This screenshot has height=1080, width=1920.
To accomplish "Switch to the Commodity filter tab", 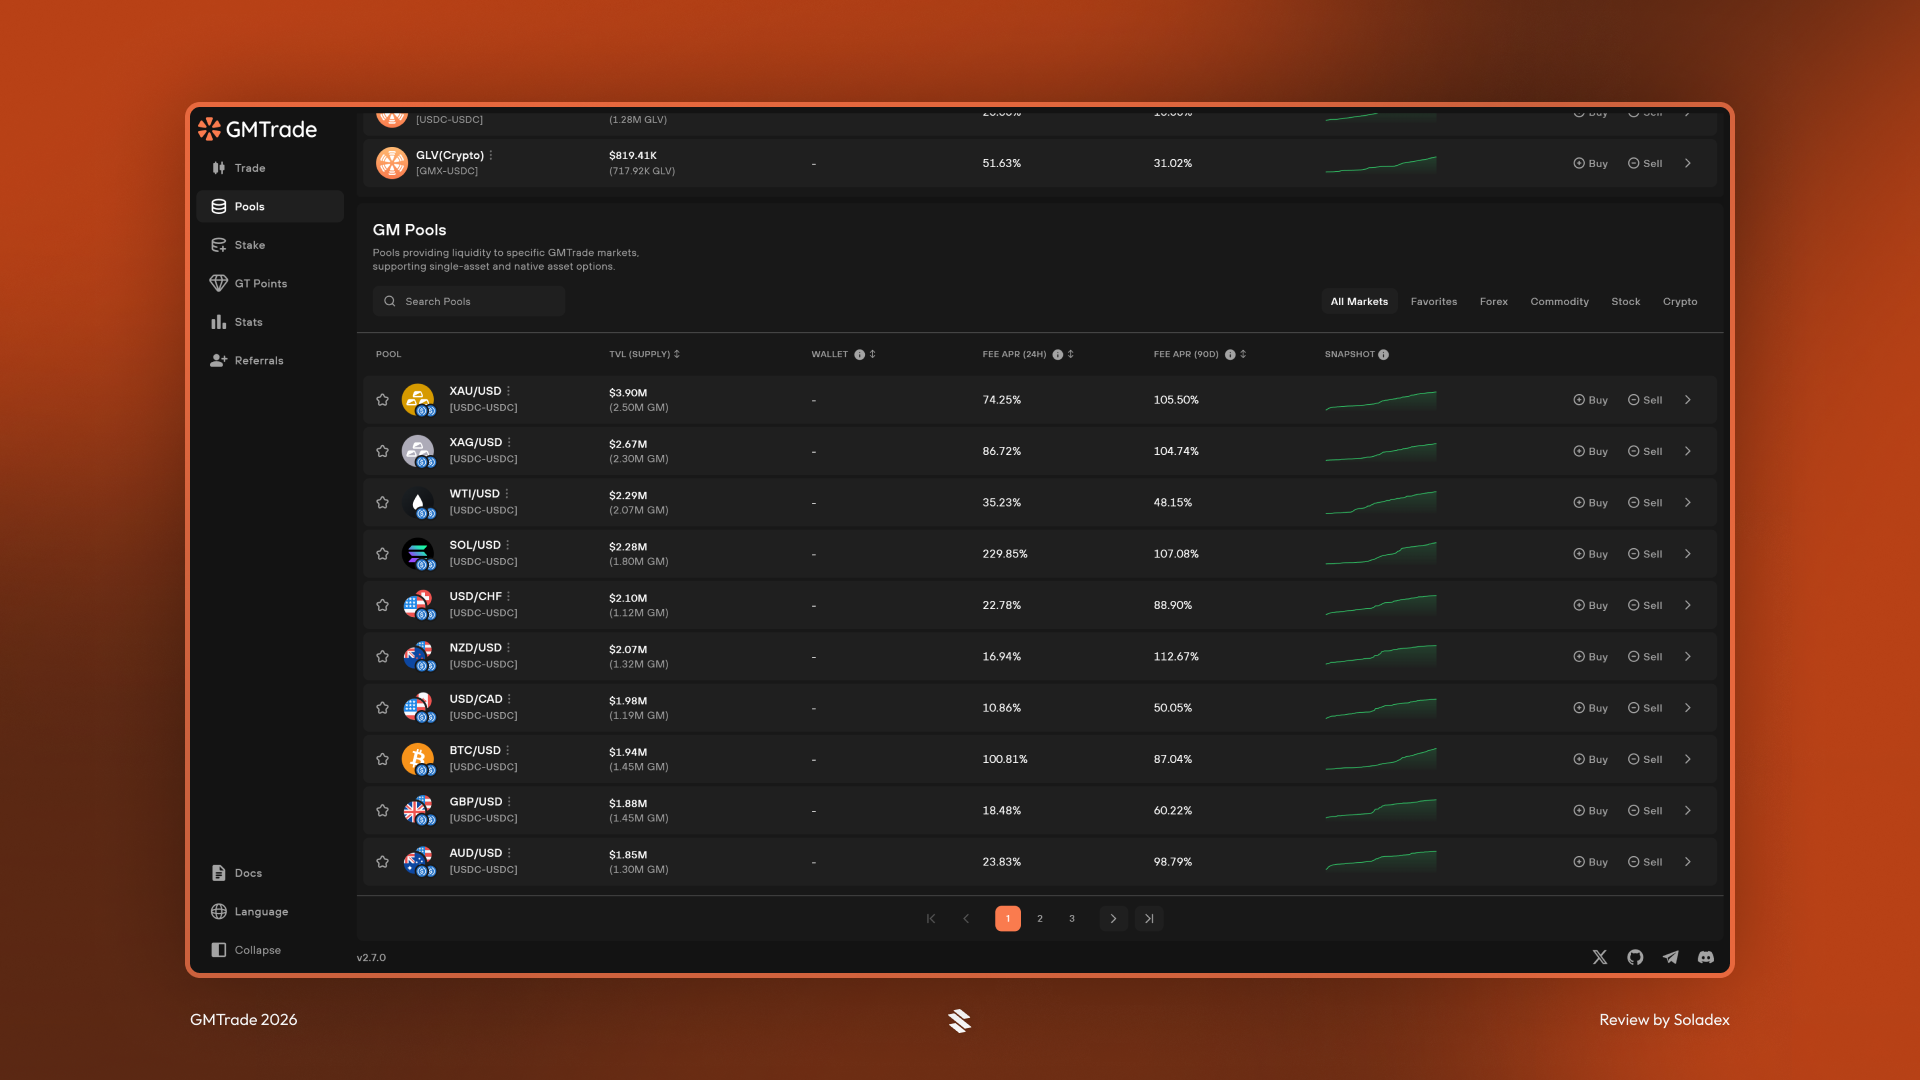I will 1559,301.
